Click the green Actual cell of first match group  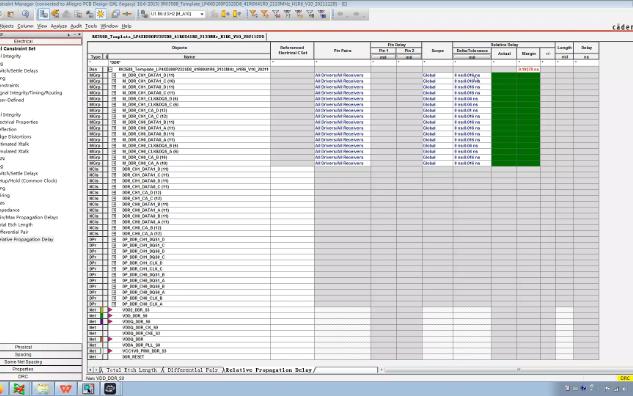(504, 75)
